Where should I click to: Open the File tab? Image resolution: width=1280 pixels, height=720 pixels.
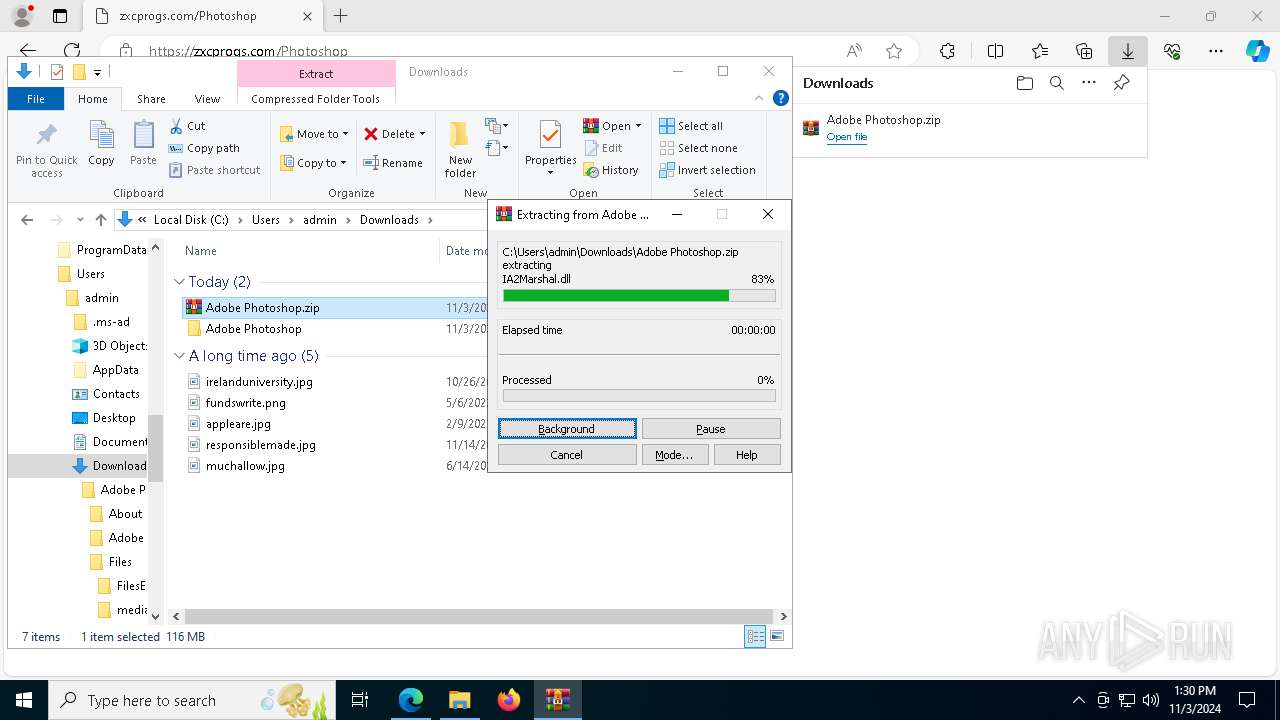[x=36, y=99]
